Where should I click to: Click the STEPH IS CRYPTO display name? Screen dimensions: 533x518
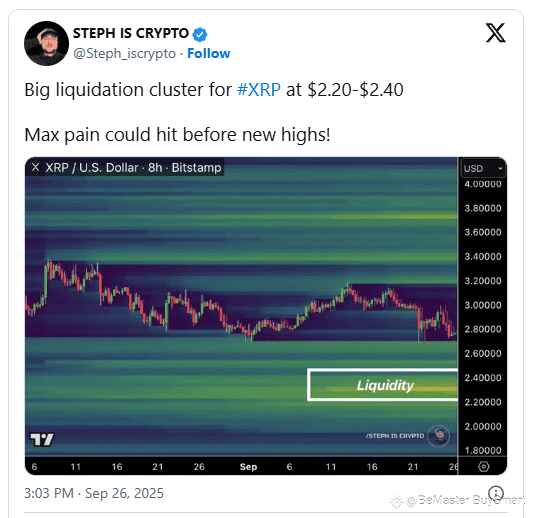pos(131,33)
